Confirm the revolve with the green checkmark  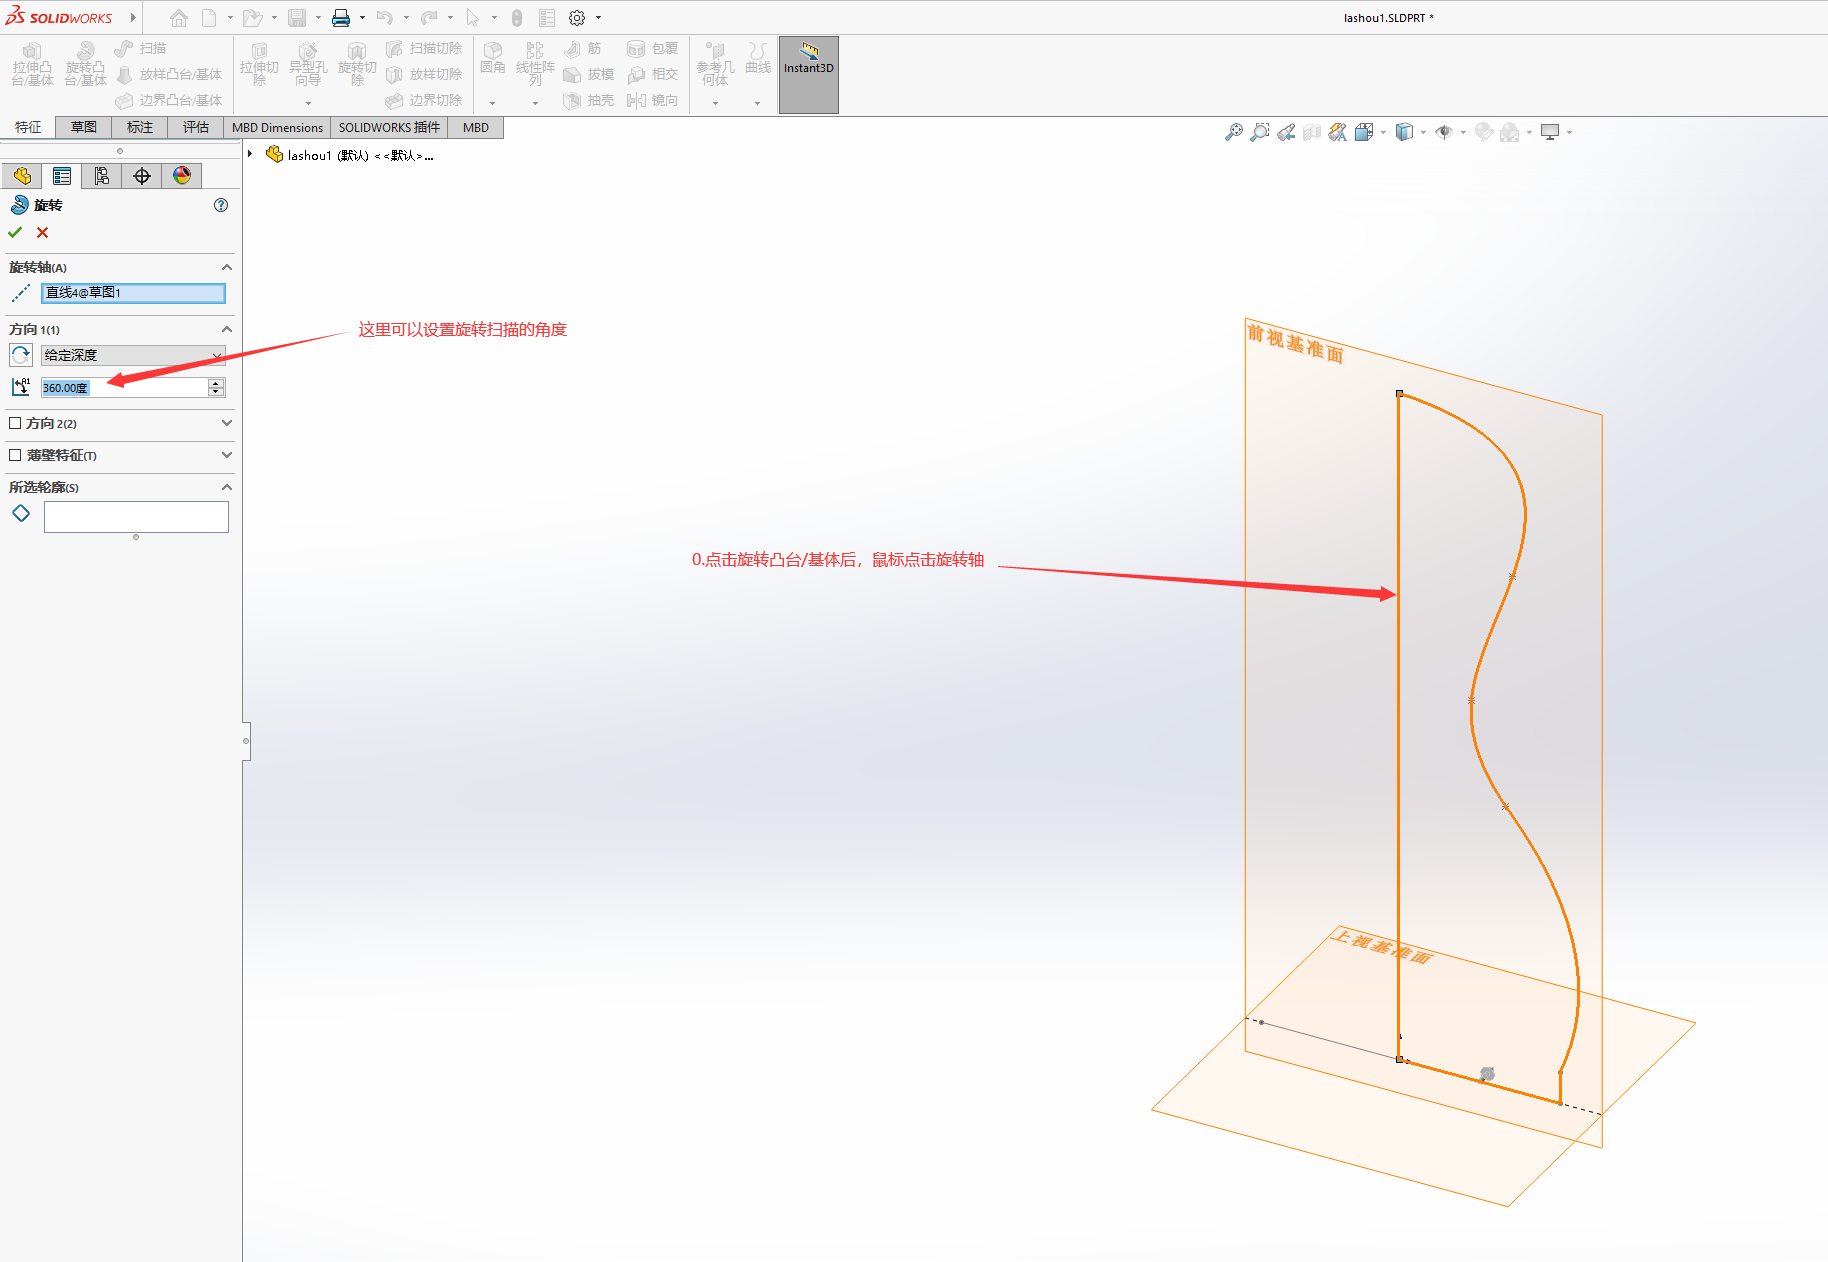tap(15, 232)
